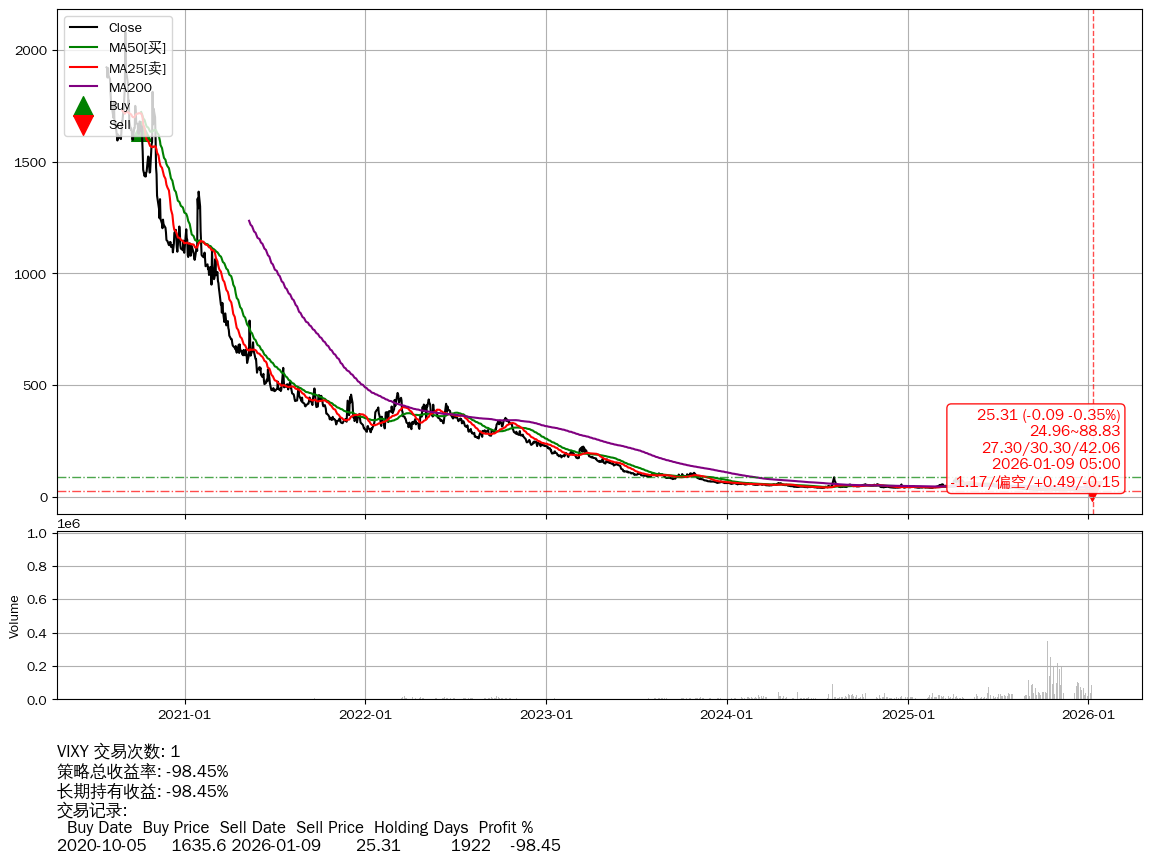Click the green MA50 line sample in legend
Viewport: 1152px width, 863px height.
[84, 48]
